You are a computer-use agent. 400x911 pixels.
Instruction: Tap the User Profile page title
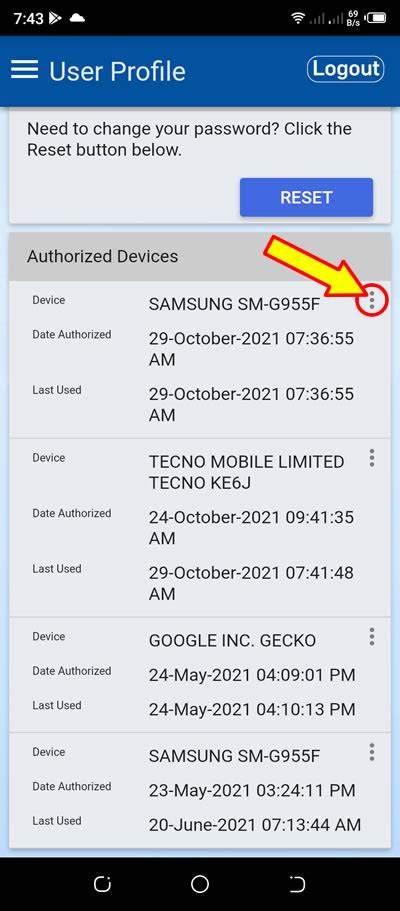coord(117,71)
